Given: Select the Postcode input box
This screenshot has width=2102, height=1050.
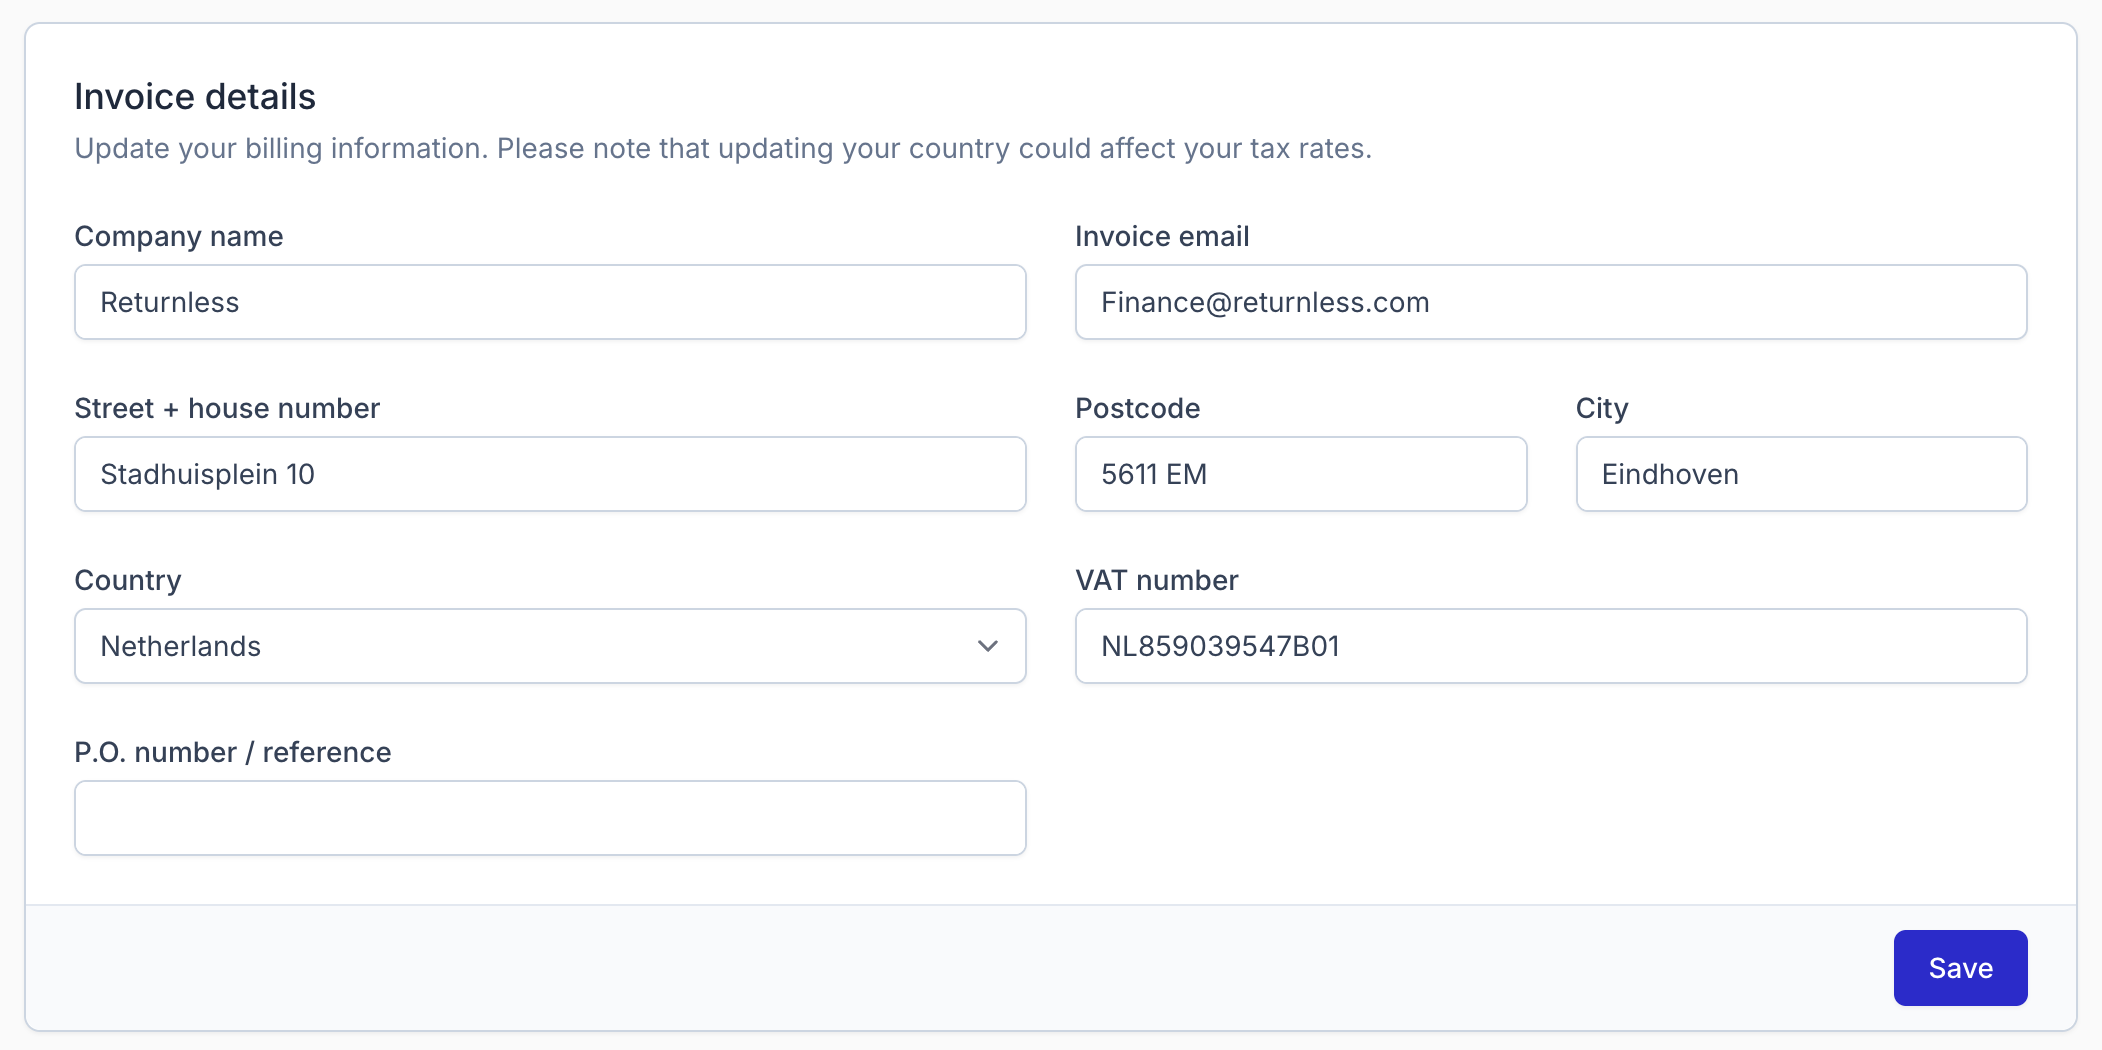Looking at the screenshot, I should tap(1300, 474).
